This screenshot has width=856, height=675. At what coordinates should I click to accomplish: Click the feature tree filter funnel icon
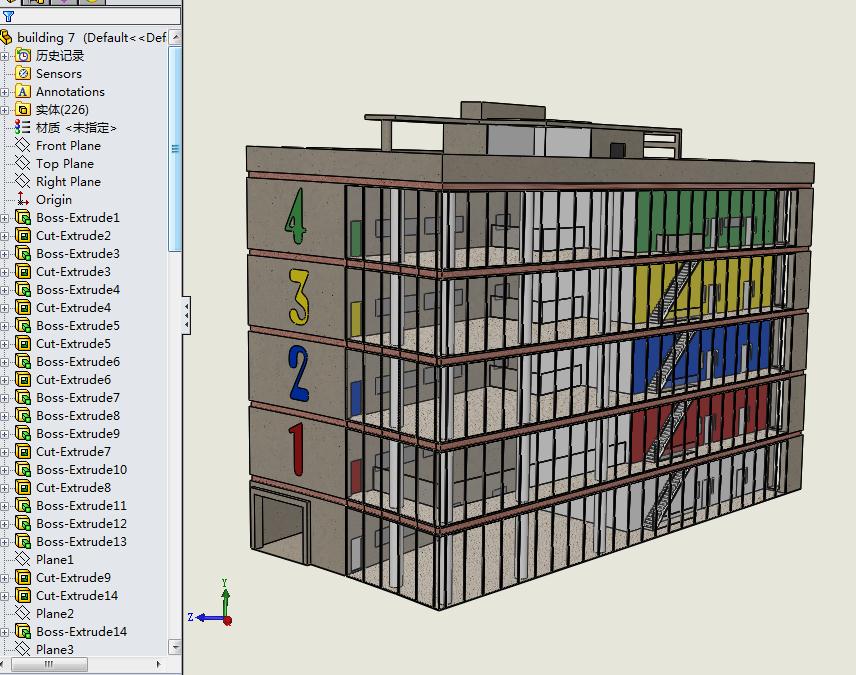point(8,17)
